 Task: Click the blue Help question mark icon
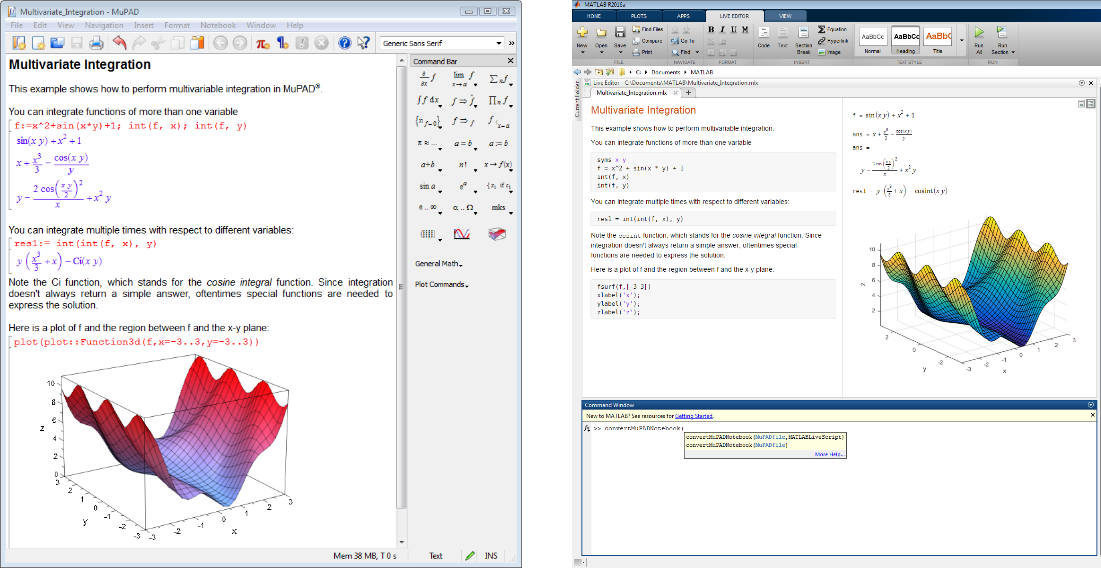[x=343, y=43]
